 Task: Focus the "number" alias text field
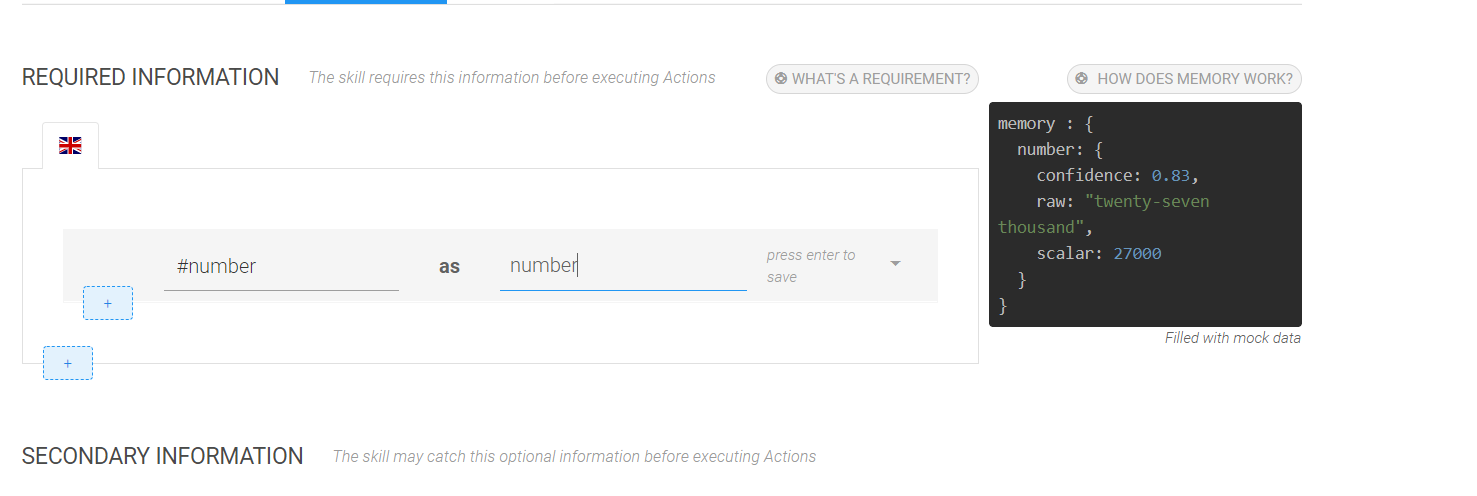point(622,266)
